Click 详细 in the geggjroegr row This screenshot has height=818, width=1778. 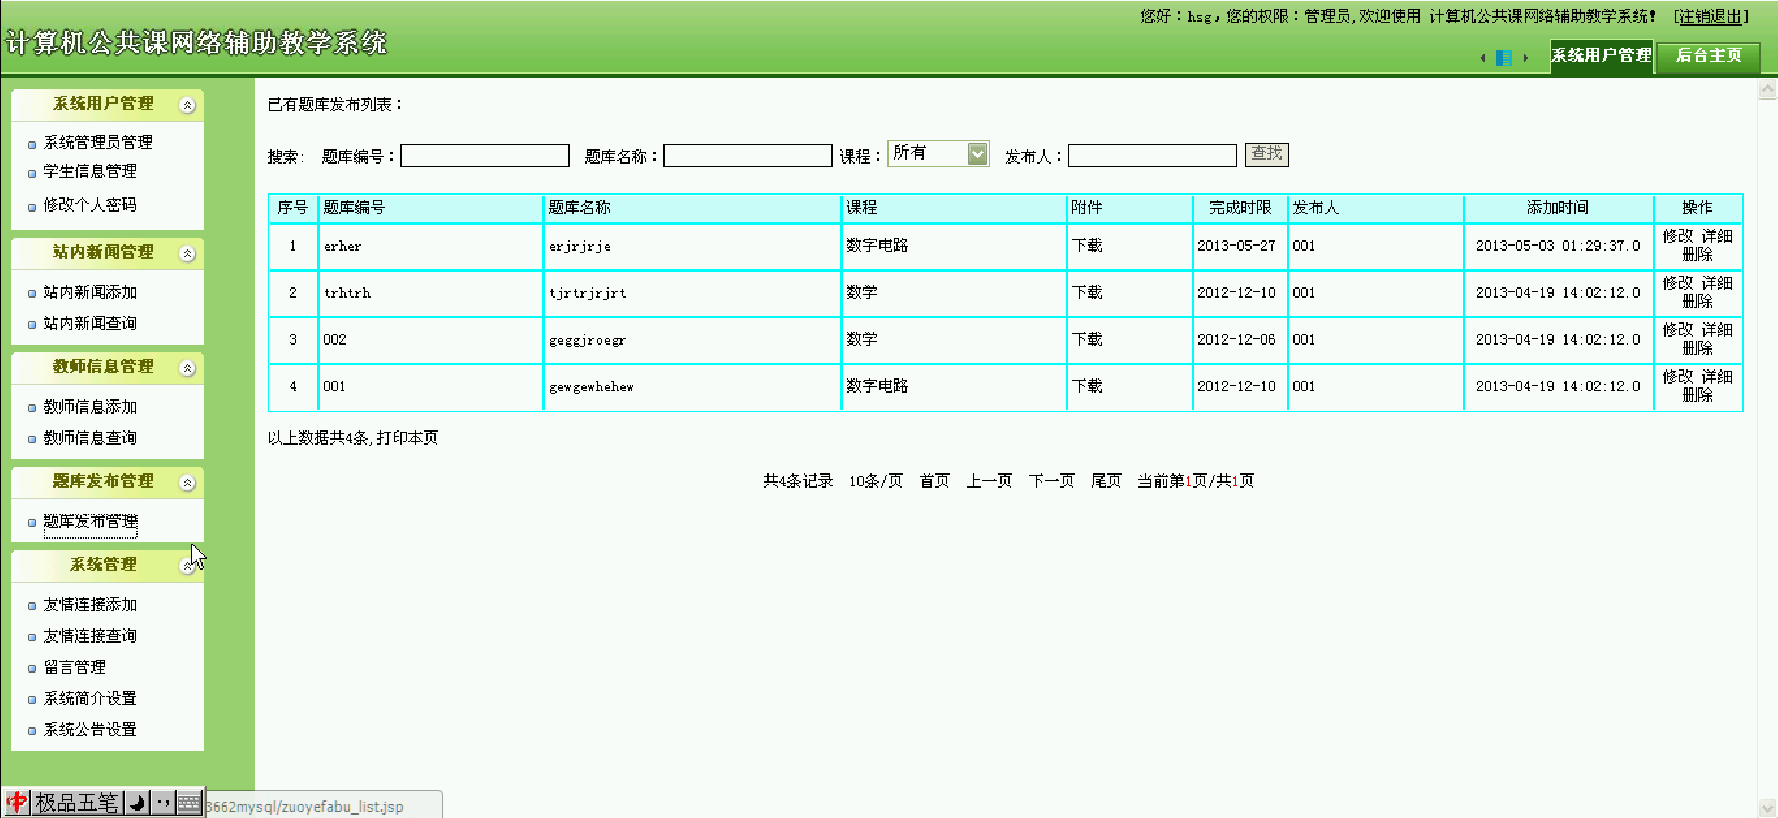click(x=1717, y=330)
